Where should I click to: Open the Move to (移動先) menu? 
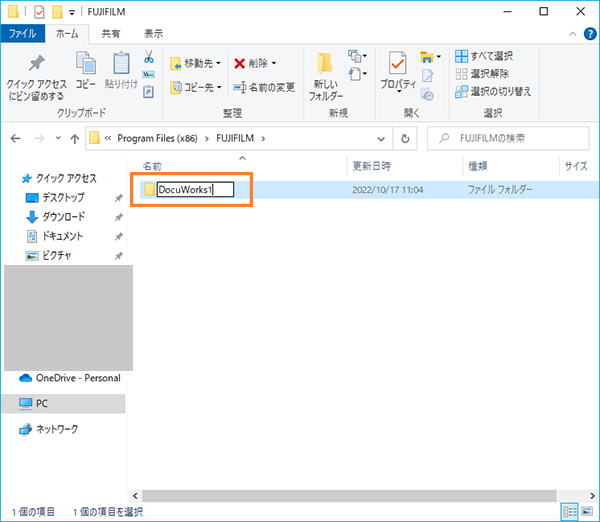click(x=196, y=63)
